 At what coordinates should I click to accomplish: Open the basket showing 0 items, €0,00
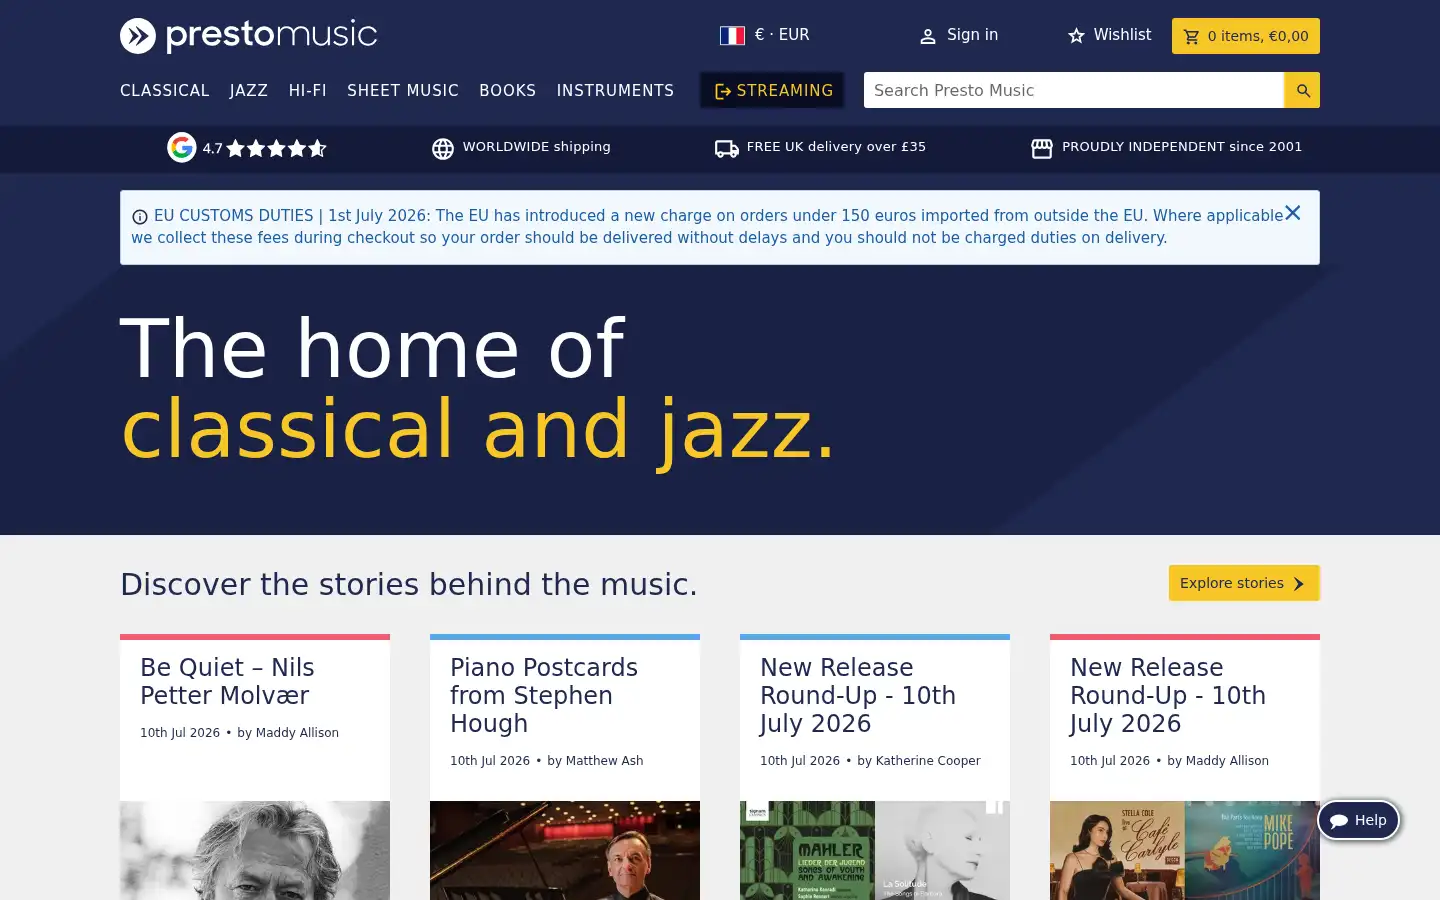pyautogui.click(x=1246, y=36)
